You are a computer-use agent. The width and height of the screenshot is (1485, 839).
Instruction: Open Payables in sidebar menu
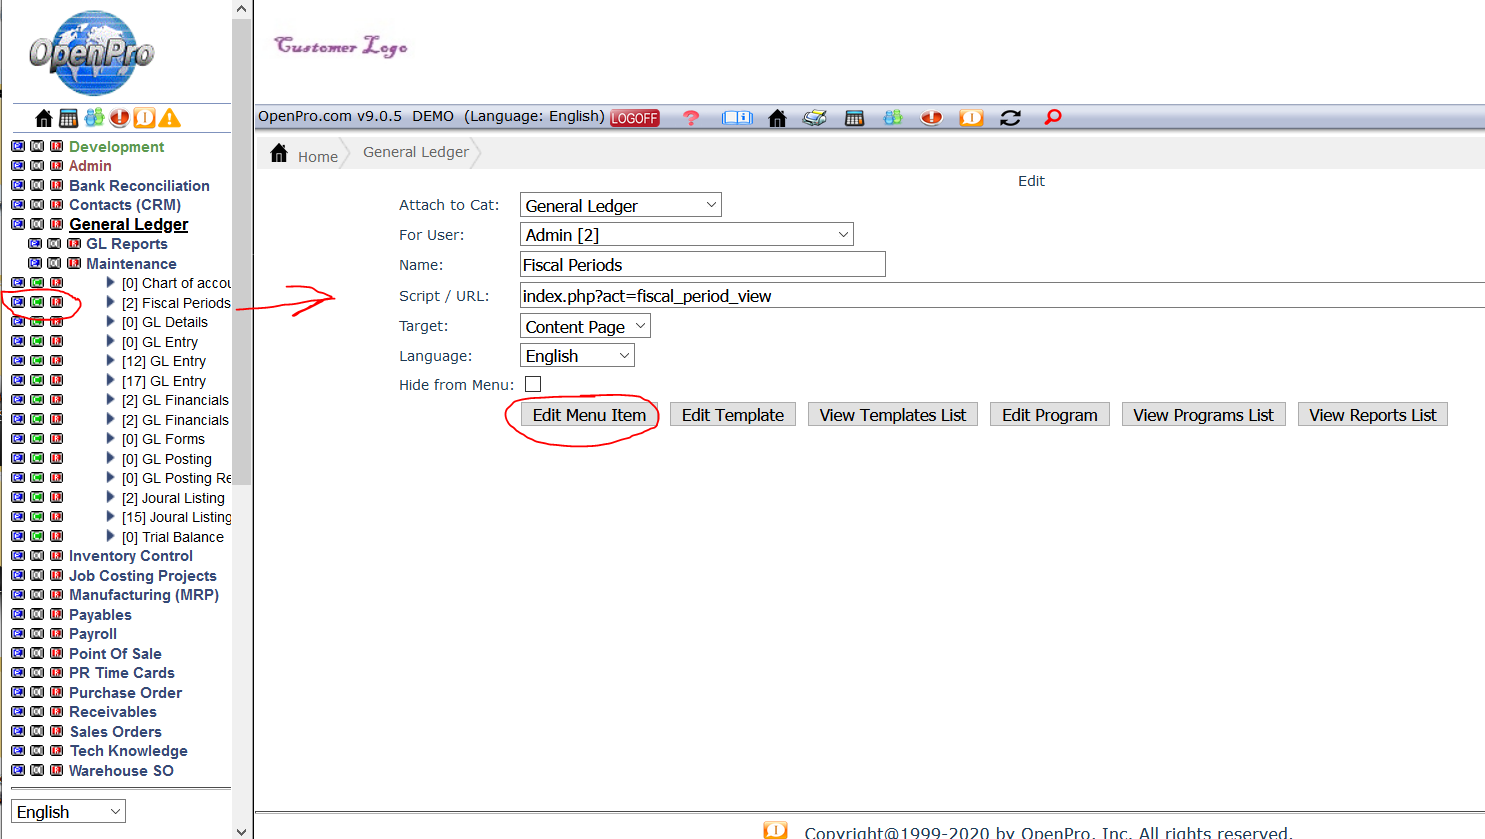click(100, 615)
